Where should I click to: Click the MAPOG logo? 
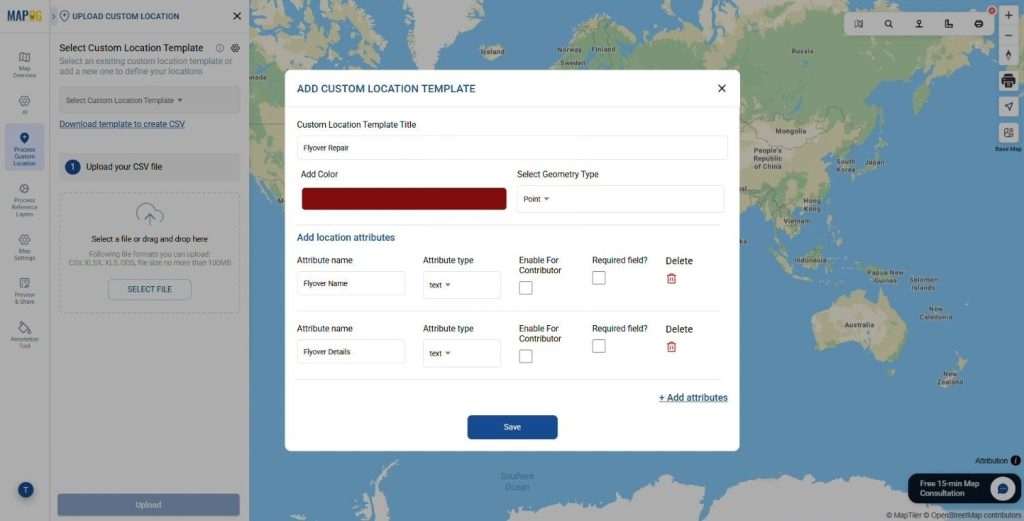pos(25,16)
